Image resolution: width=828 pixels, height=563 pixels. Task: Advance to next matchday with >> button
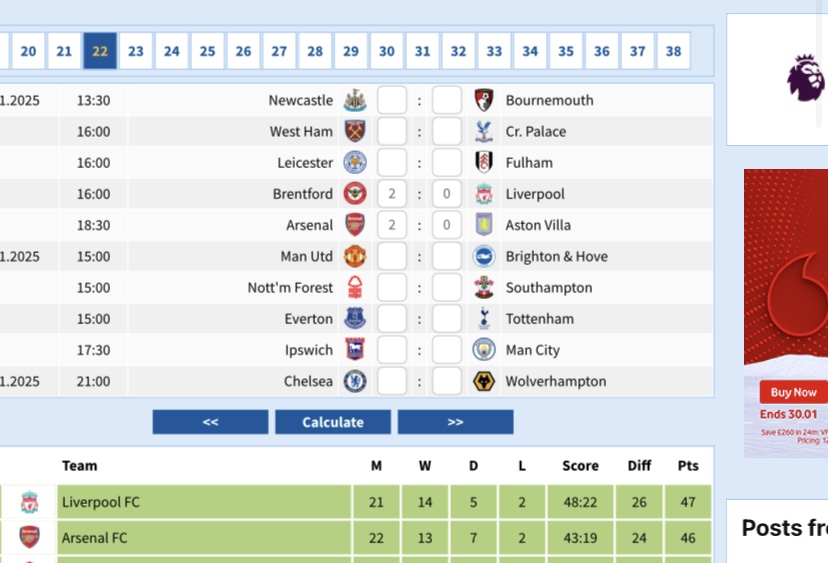(455, 422)
